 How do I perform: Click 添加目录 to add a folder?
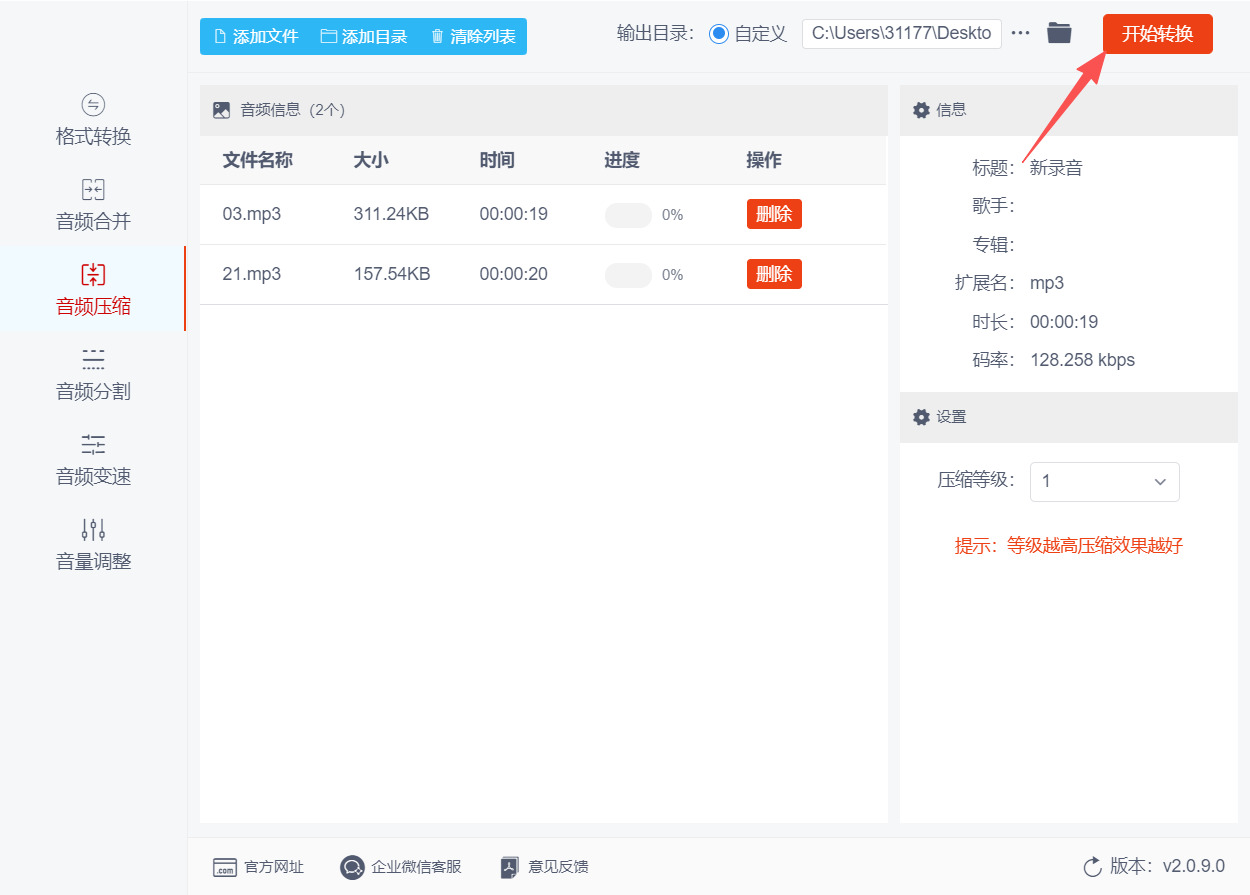[364, 37]
